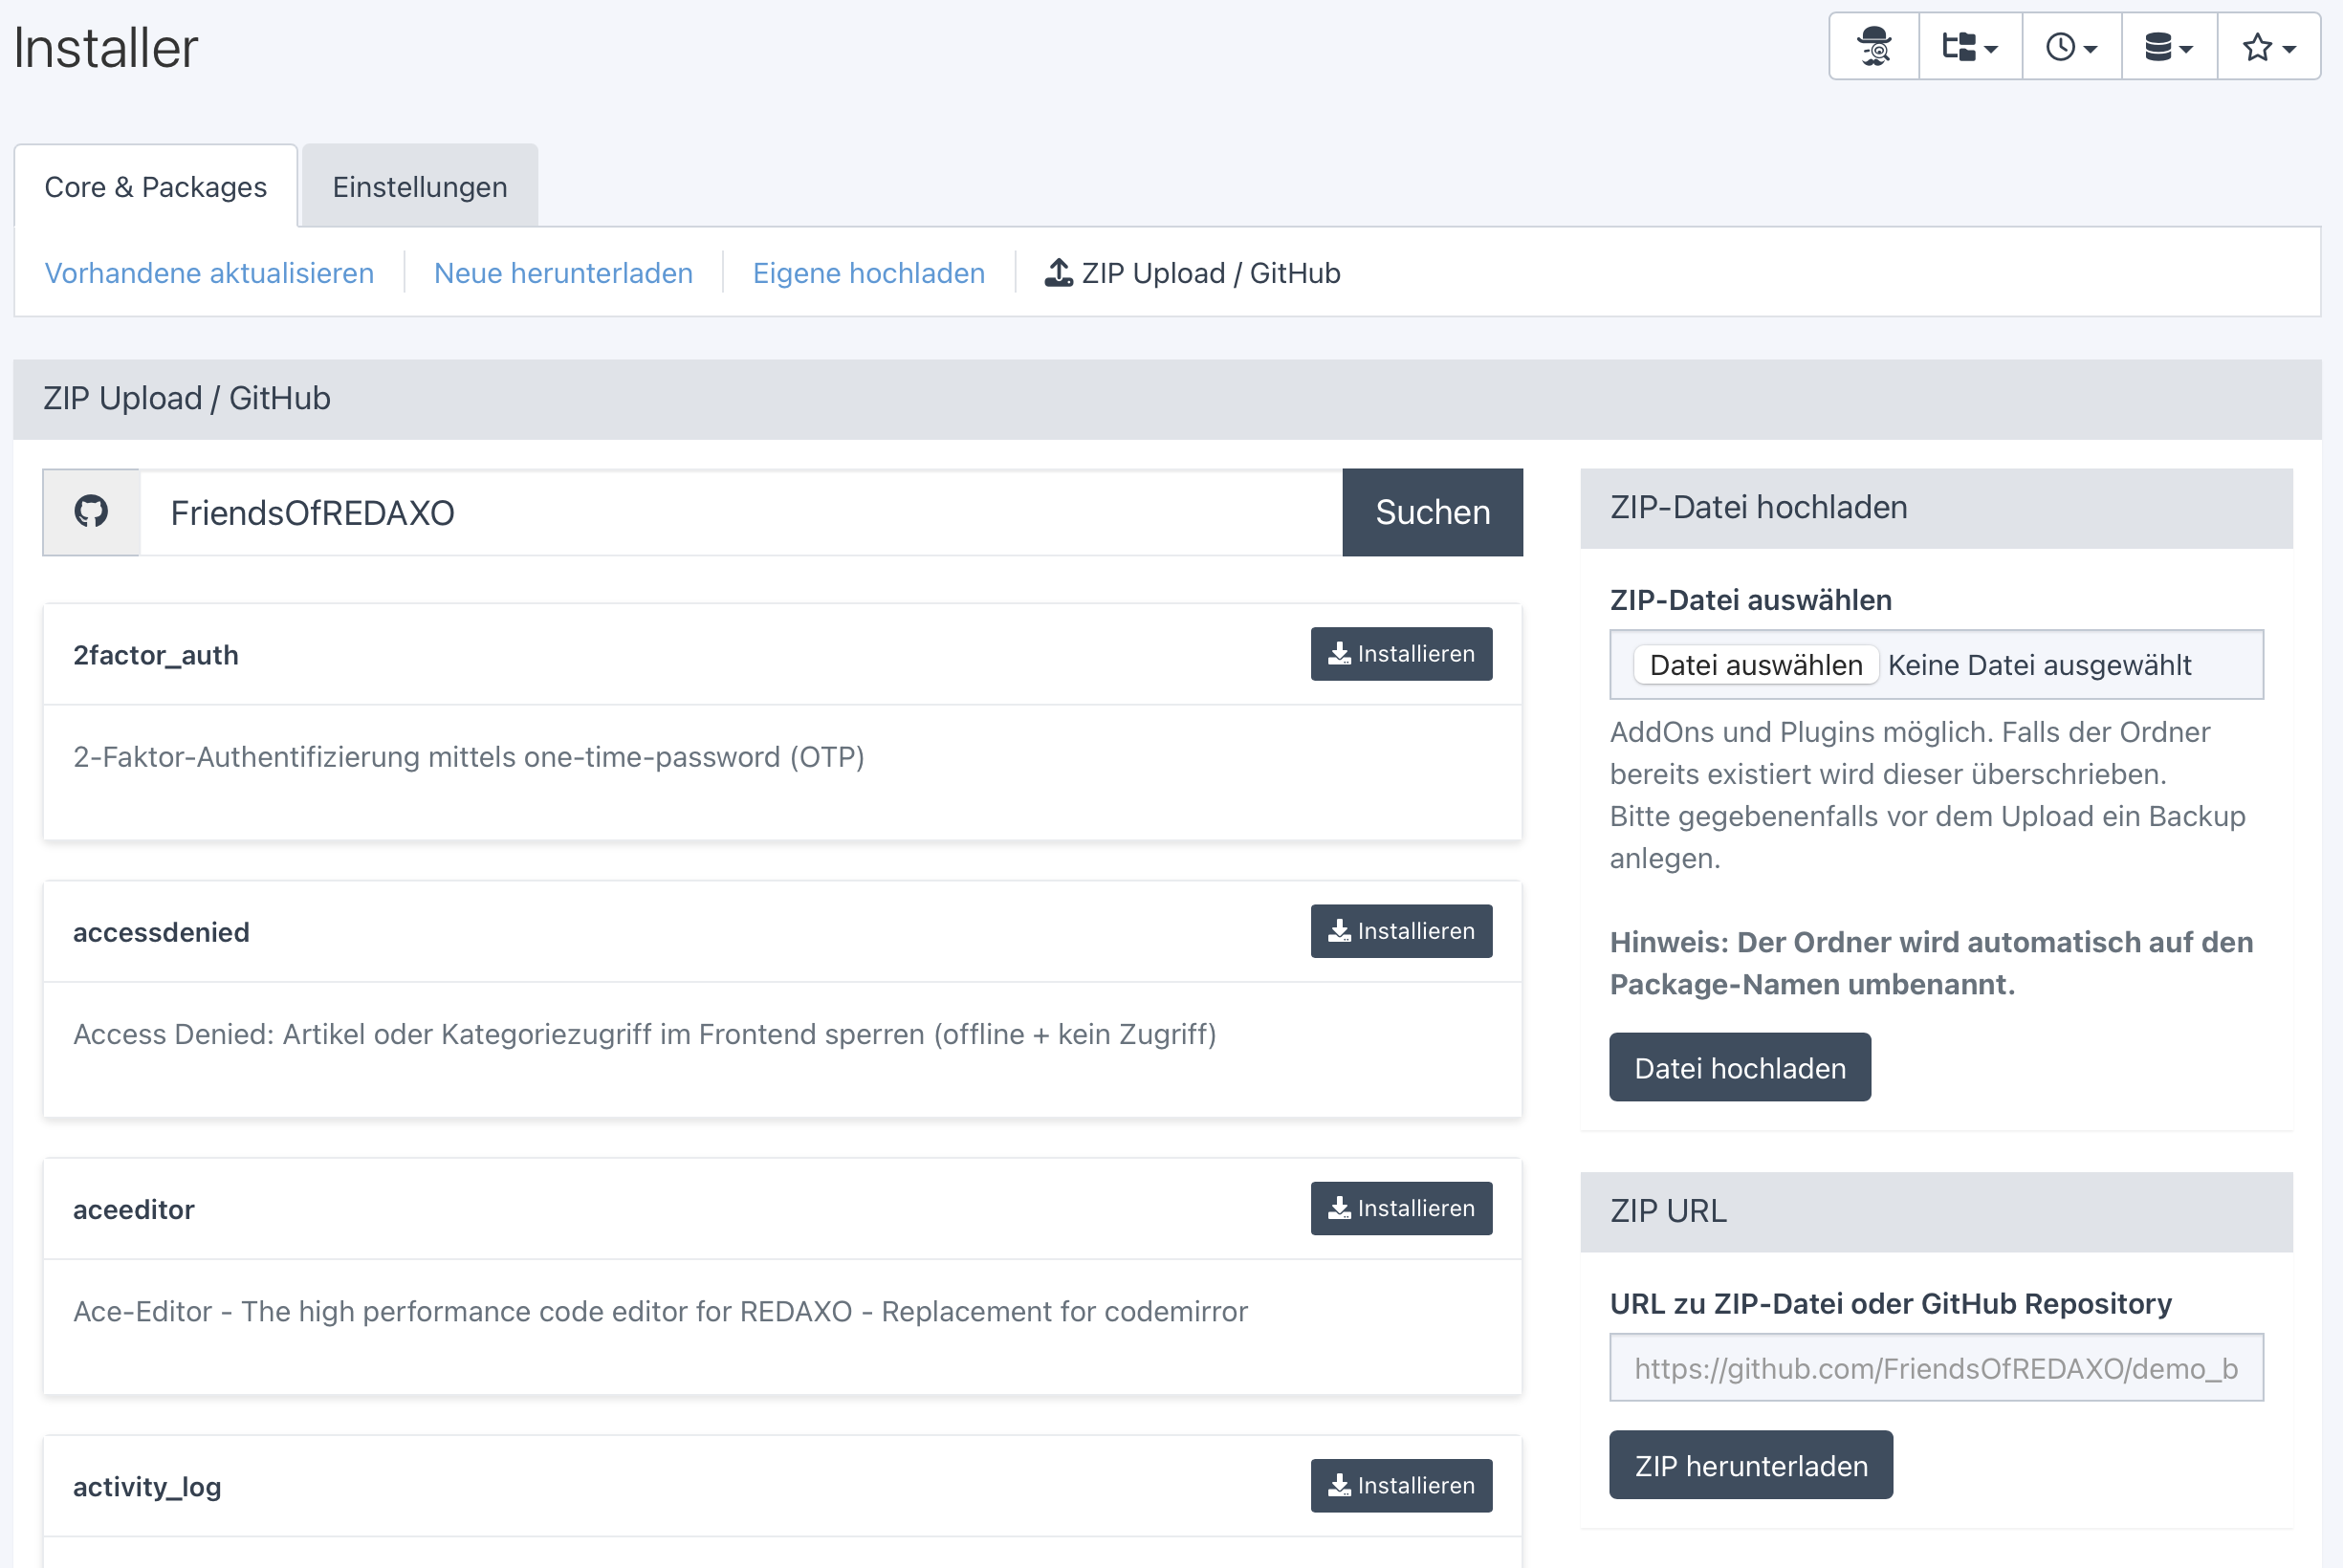Go to Neue herunterladen
This screenshot has height=1568, width=2343.
[x=563, y=273]
